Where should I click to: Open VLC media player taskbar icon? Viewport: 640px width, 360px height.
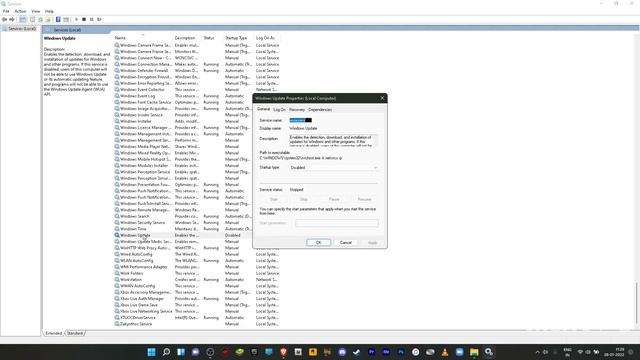(444, 352)
